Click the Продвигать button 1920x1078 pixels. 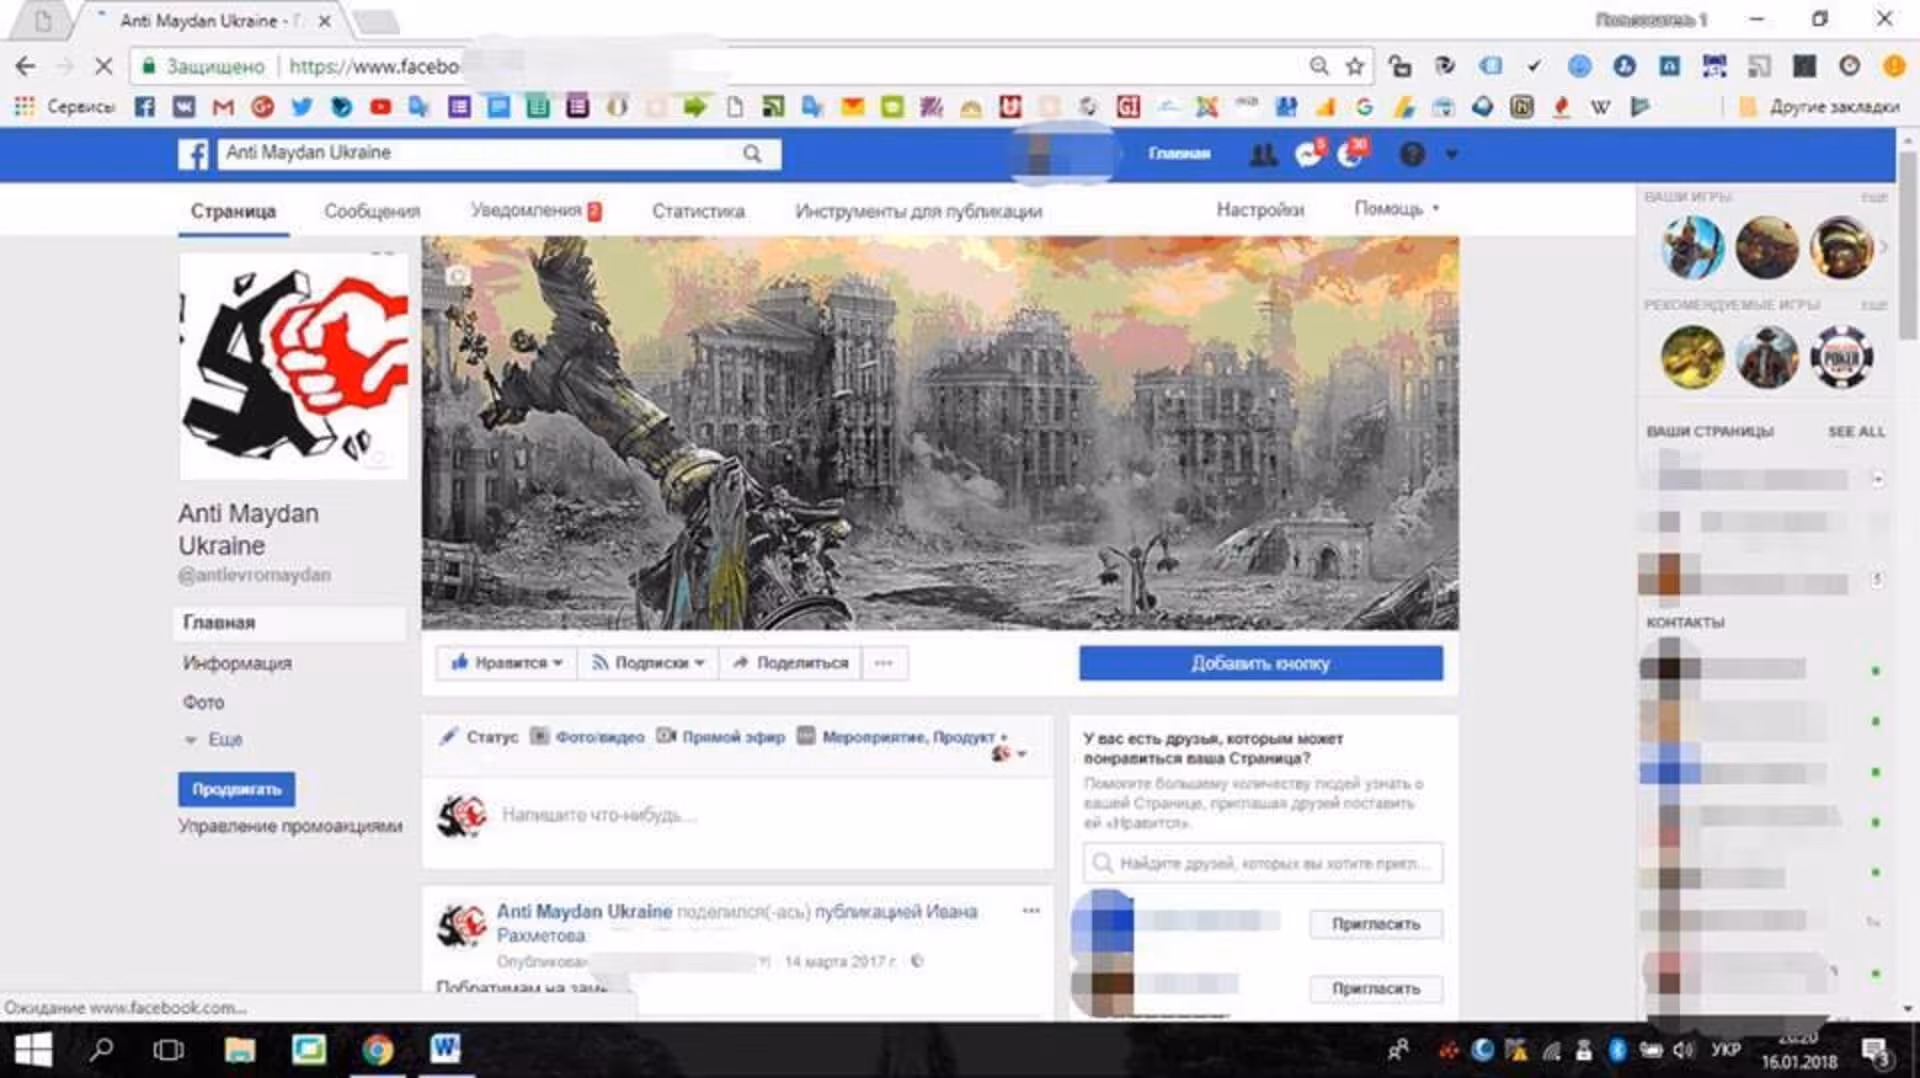(236, 789)
